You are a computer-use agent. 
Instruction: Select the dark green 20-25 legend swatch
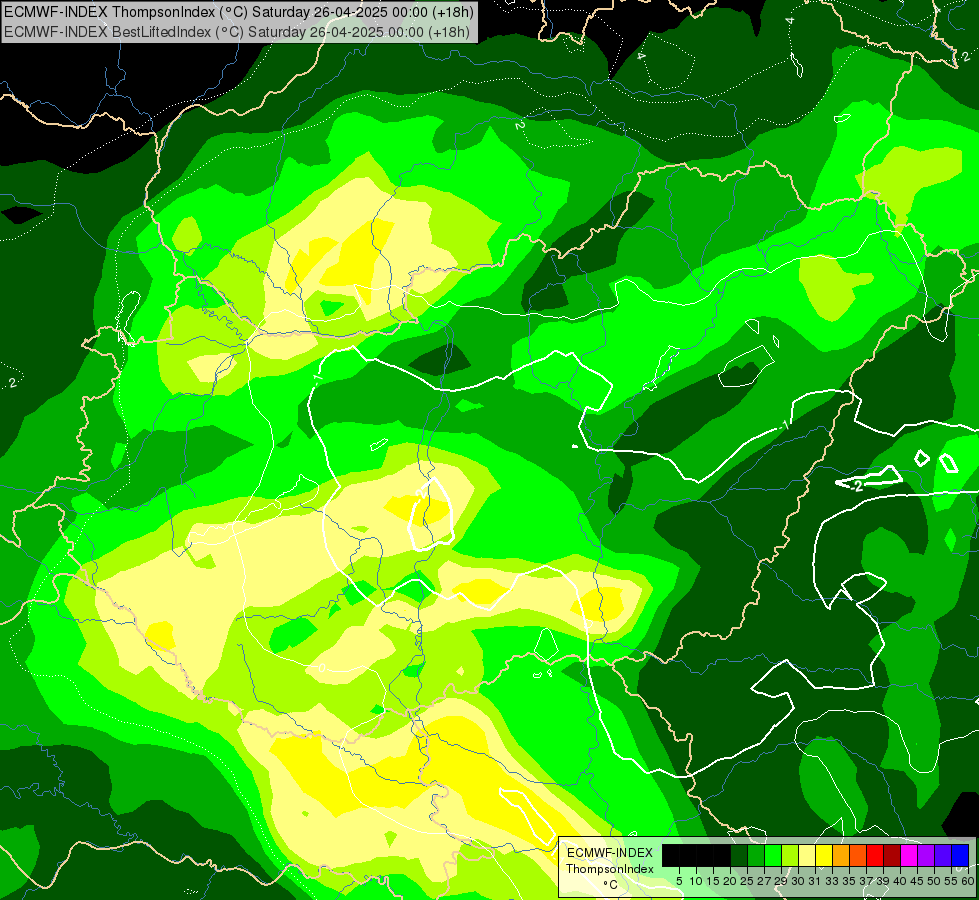coord(739,856)
